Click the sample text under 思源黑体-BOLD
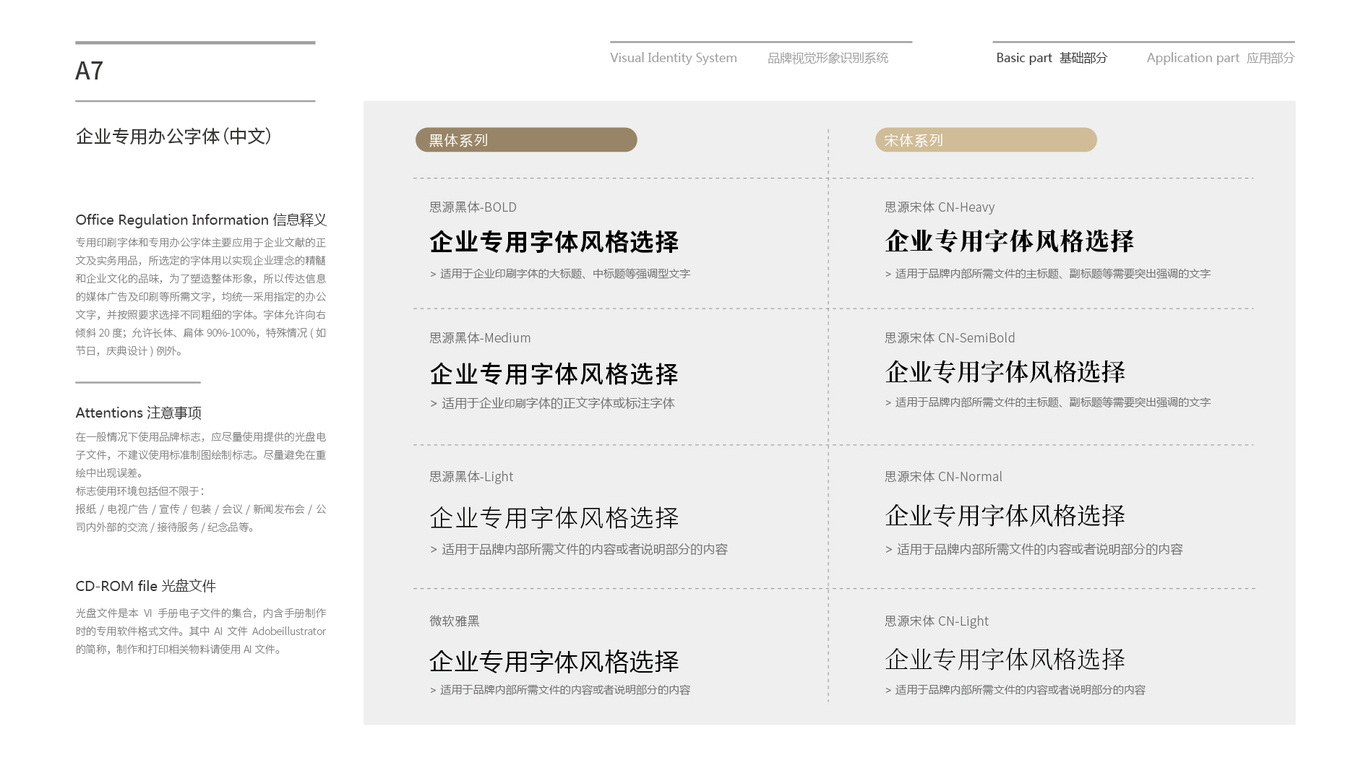This screenshot has height=768, width=1366. (554, 242)
